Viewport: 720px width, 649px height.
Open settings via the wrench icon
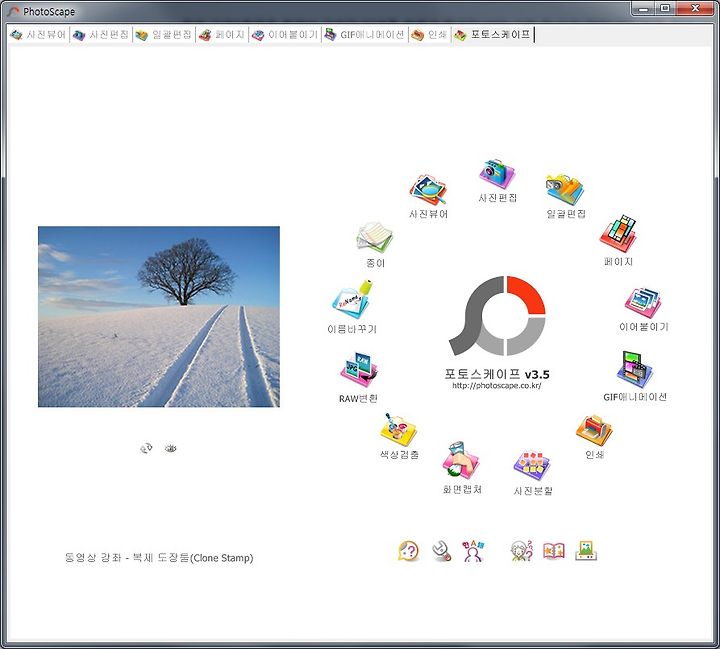441,551
